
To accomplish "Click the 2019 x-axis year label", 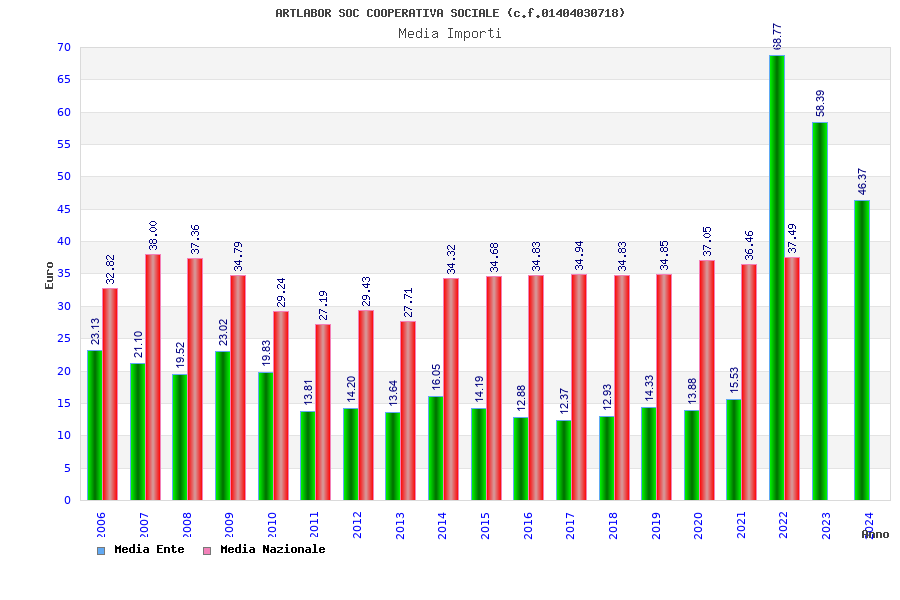I will pos(656,525).
